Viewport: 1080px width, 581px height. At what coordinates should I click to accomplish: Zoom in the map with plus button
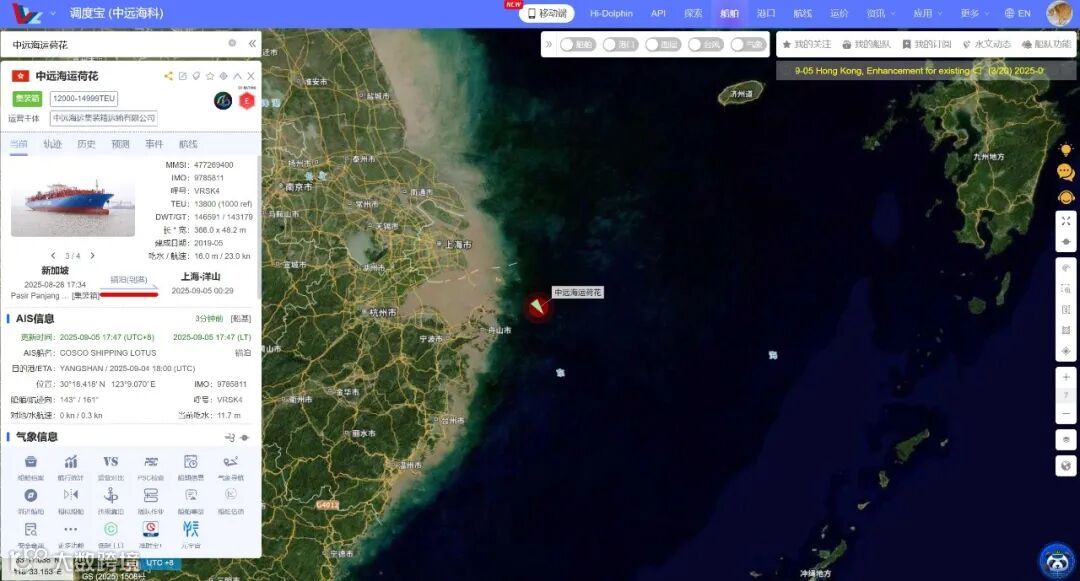[x=1066, y=377]
